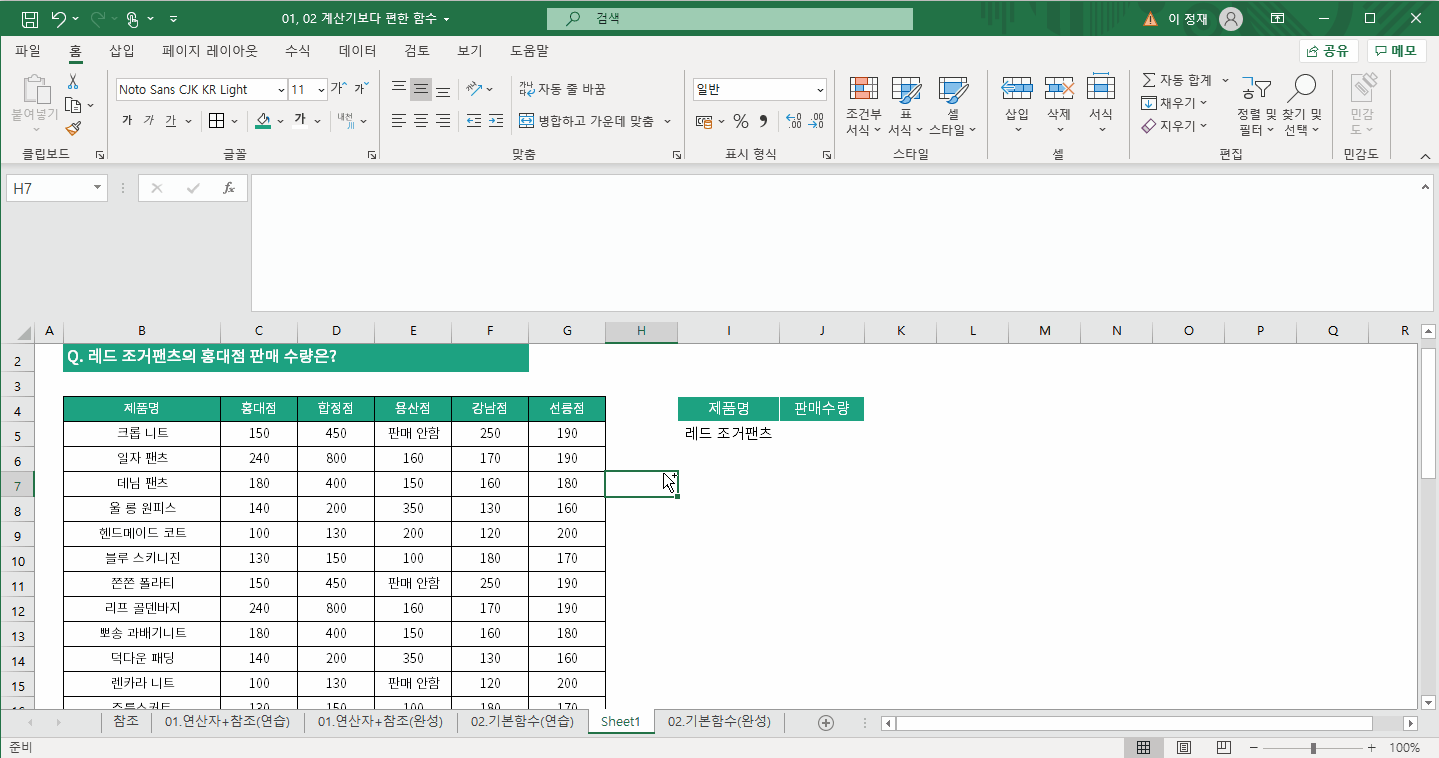1439x758 pixels.
Task: Expand the formula bar
Action: [1427, 186]
